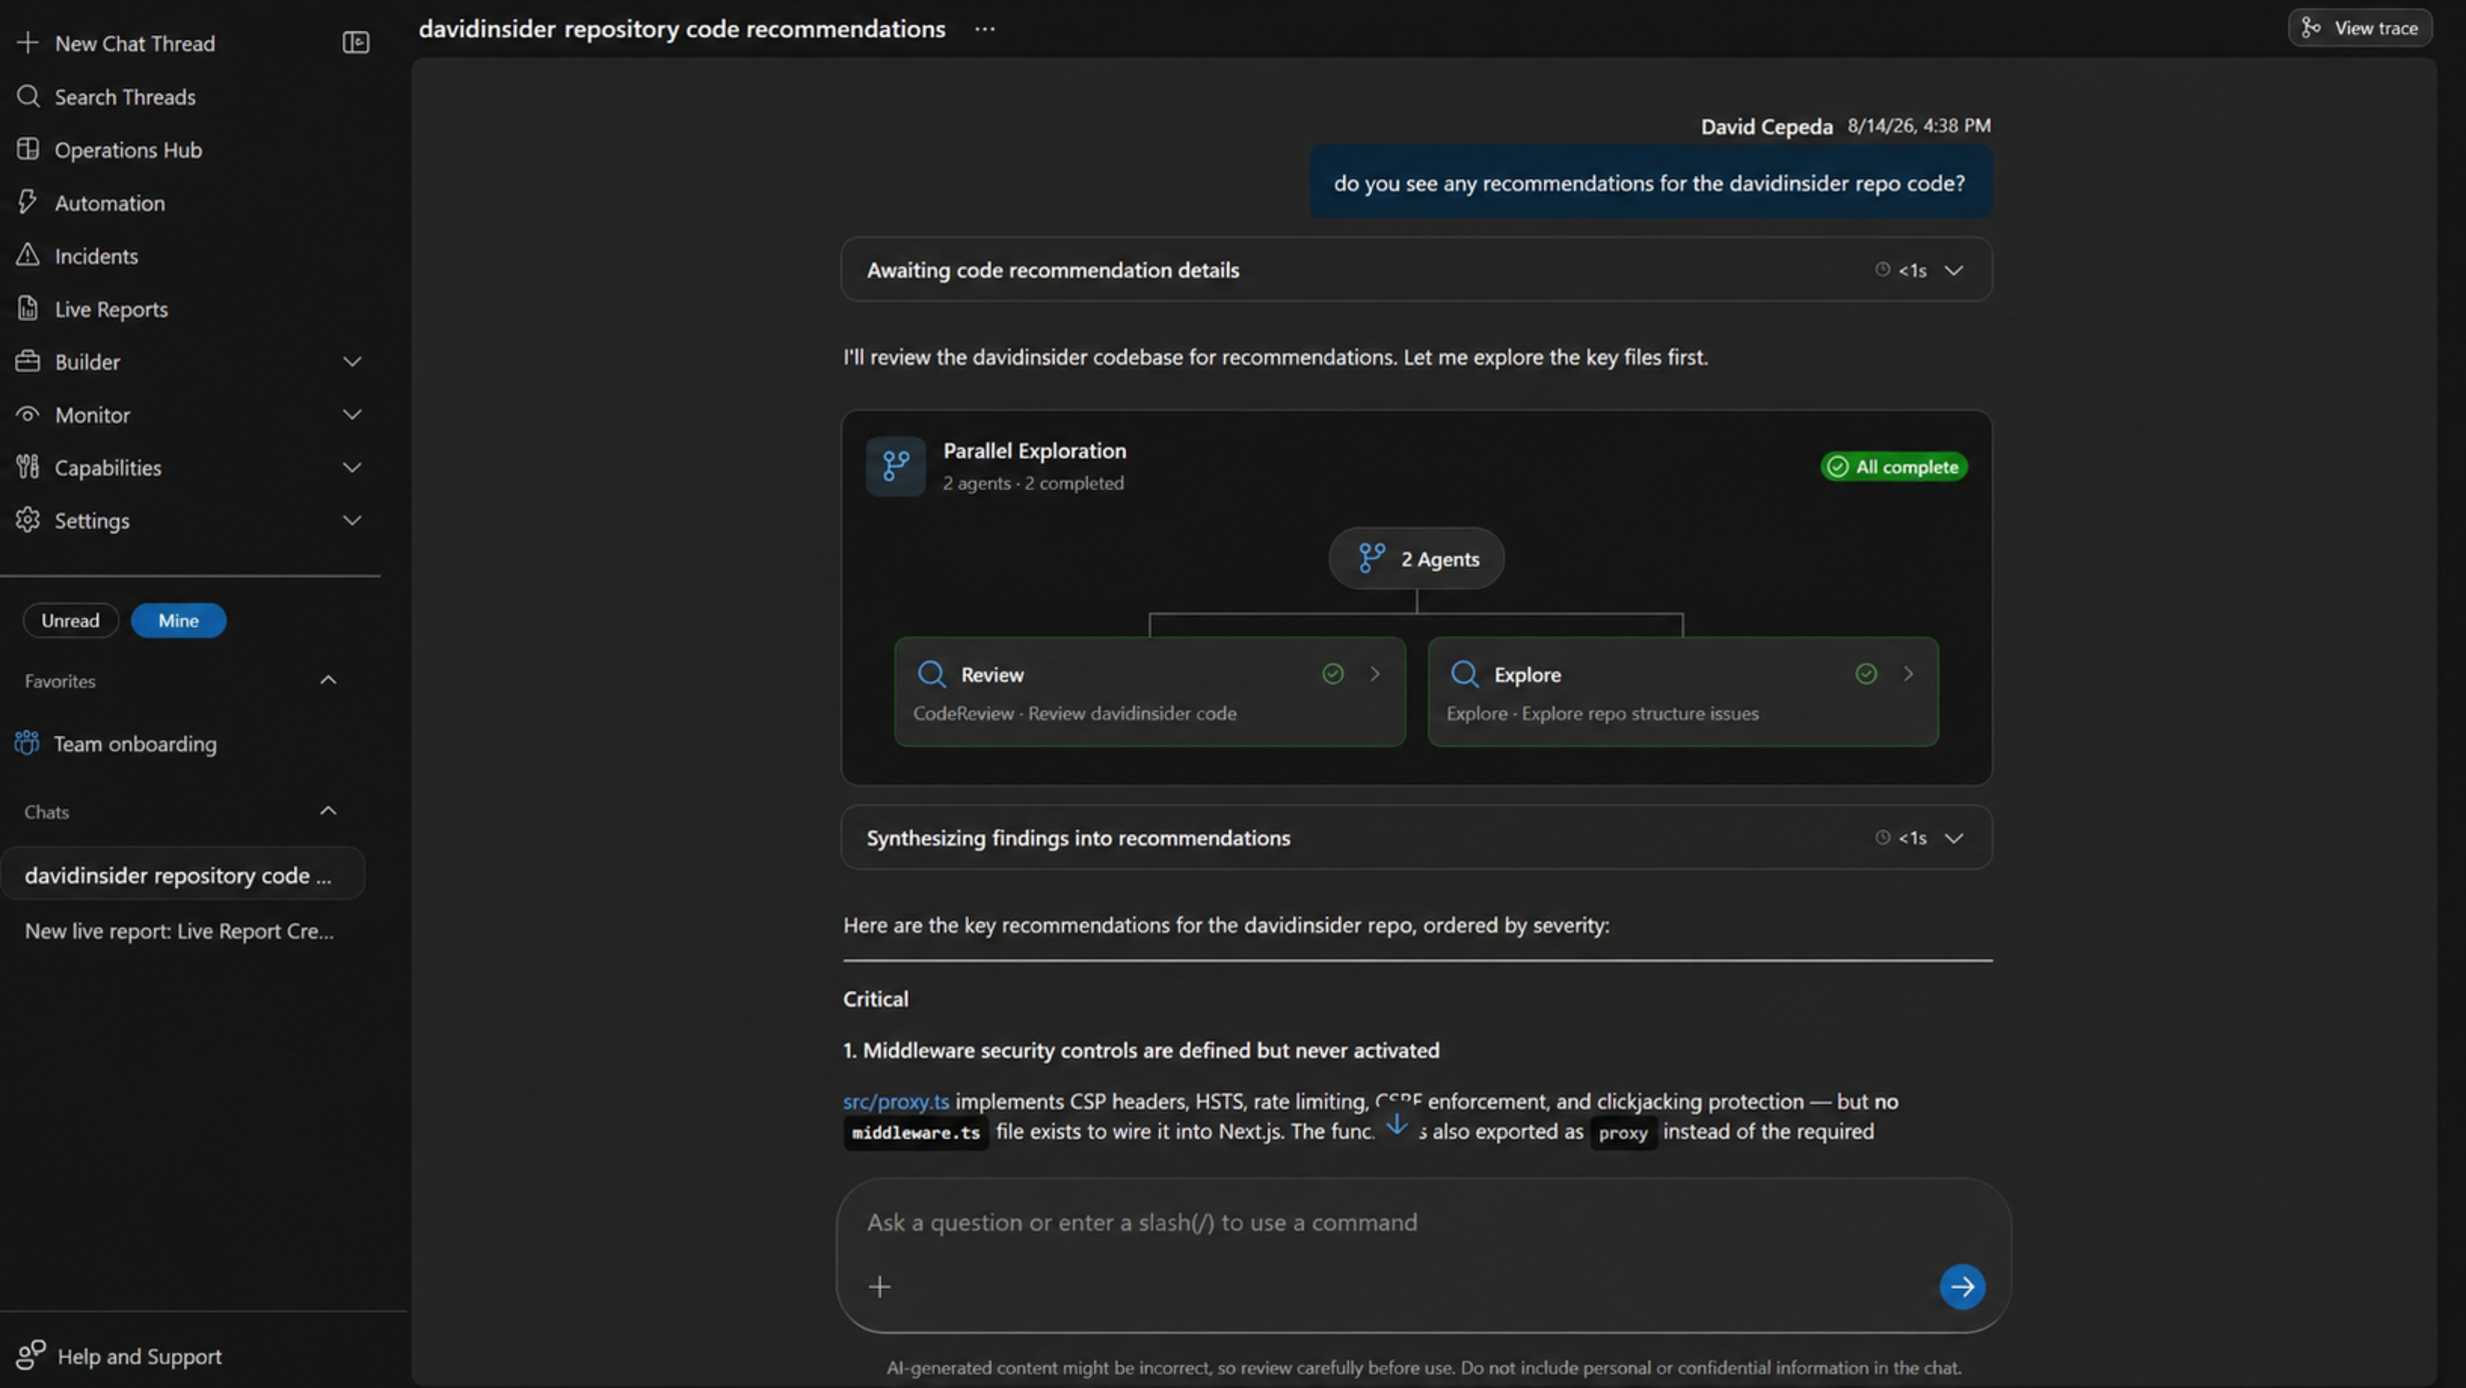
Task: Expand the Settings section chevron
Action: point(352,520)
